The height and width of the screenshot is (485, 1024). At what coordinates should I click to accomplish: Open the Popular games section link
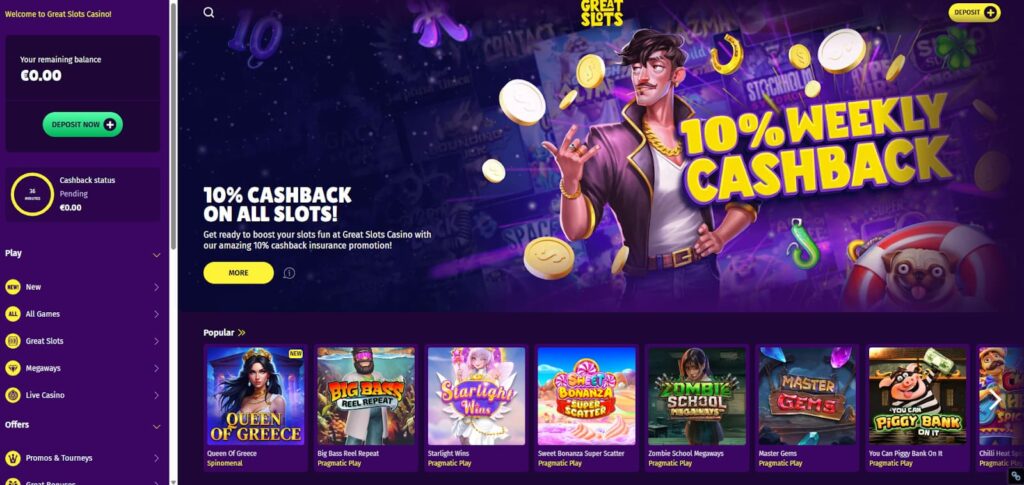click(224, 332)
